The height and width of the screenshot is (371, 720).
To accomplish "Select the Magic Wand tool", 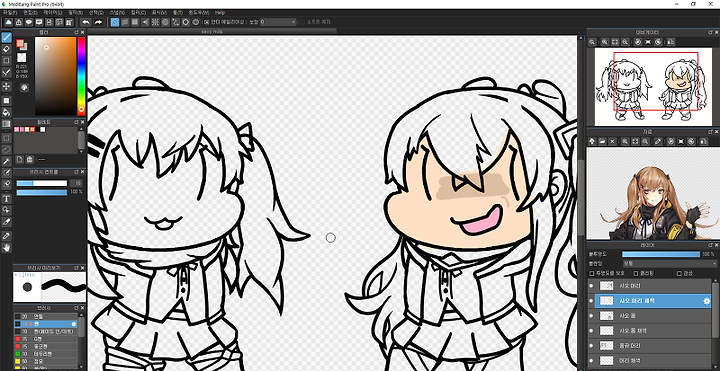I will coord(6,161).
